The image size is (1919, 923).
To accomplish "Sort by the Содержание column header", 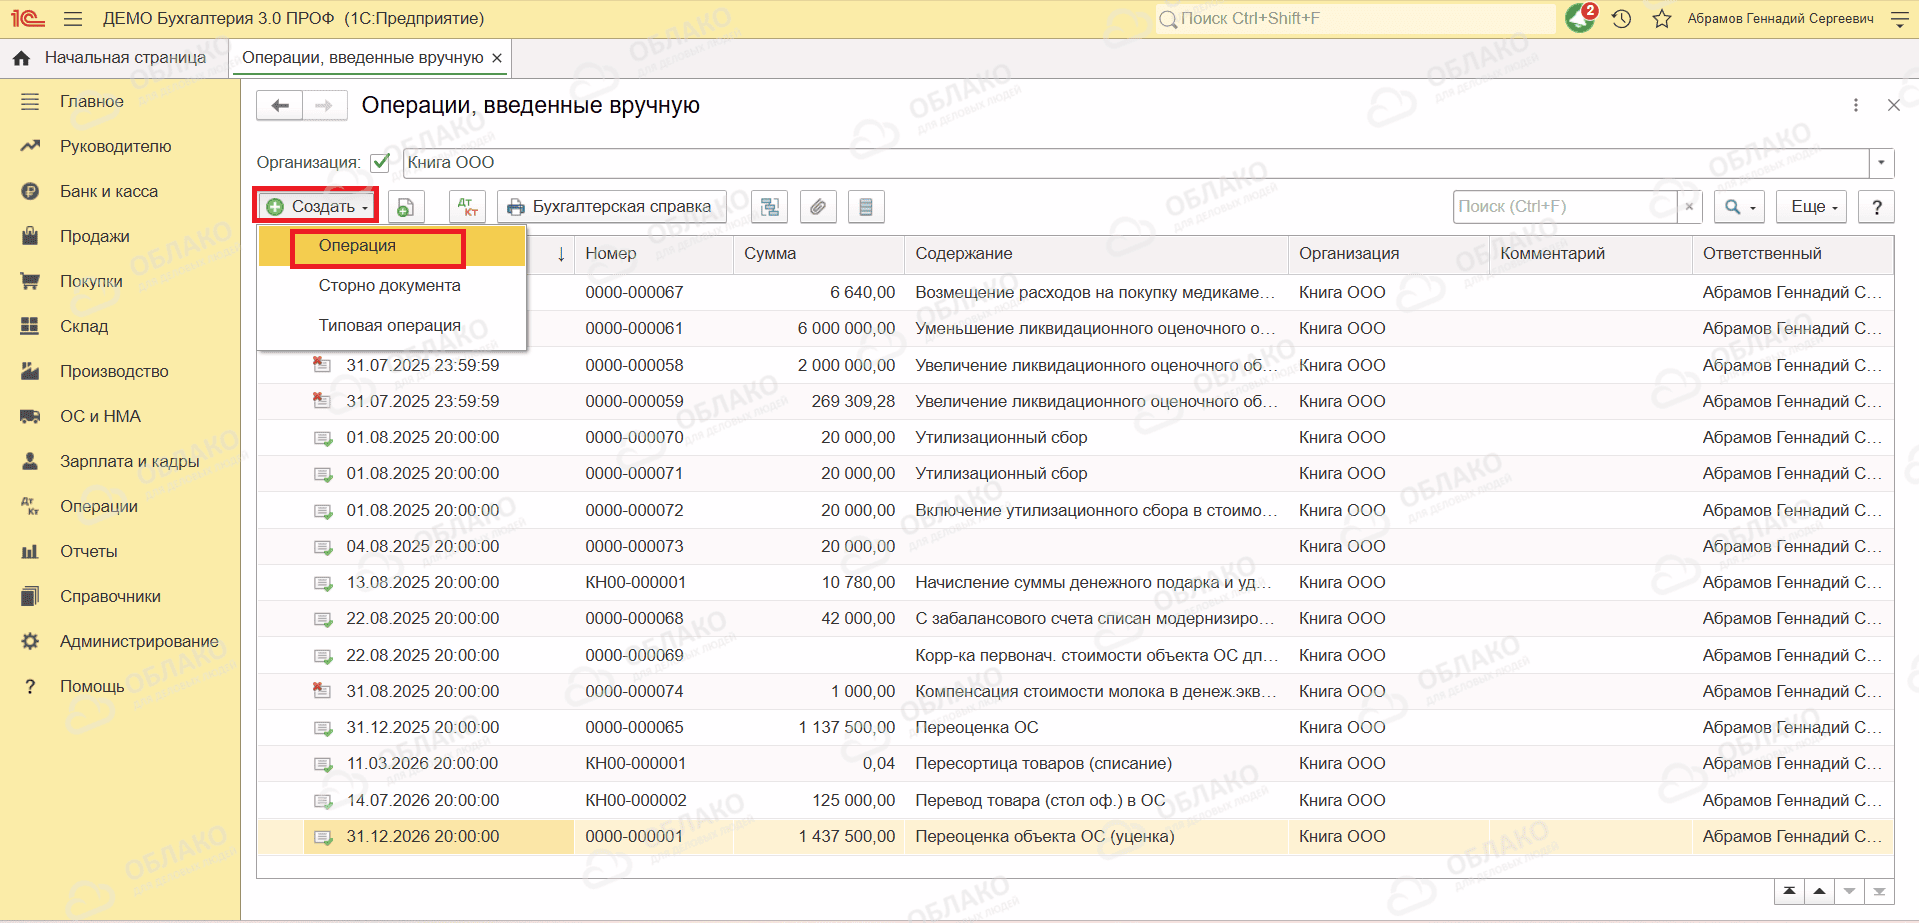I will pyautogui.click(x=1096, y=254).
